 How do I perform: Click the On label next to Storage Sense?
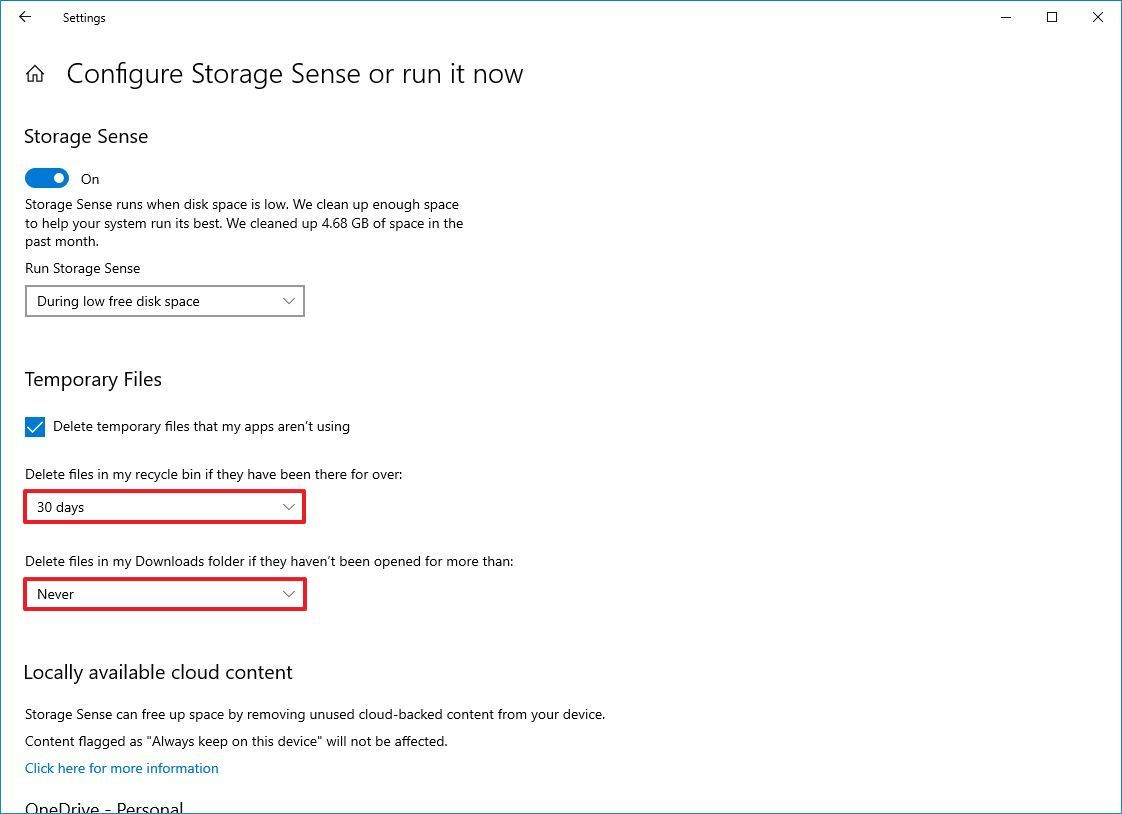(90, 179)
